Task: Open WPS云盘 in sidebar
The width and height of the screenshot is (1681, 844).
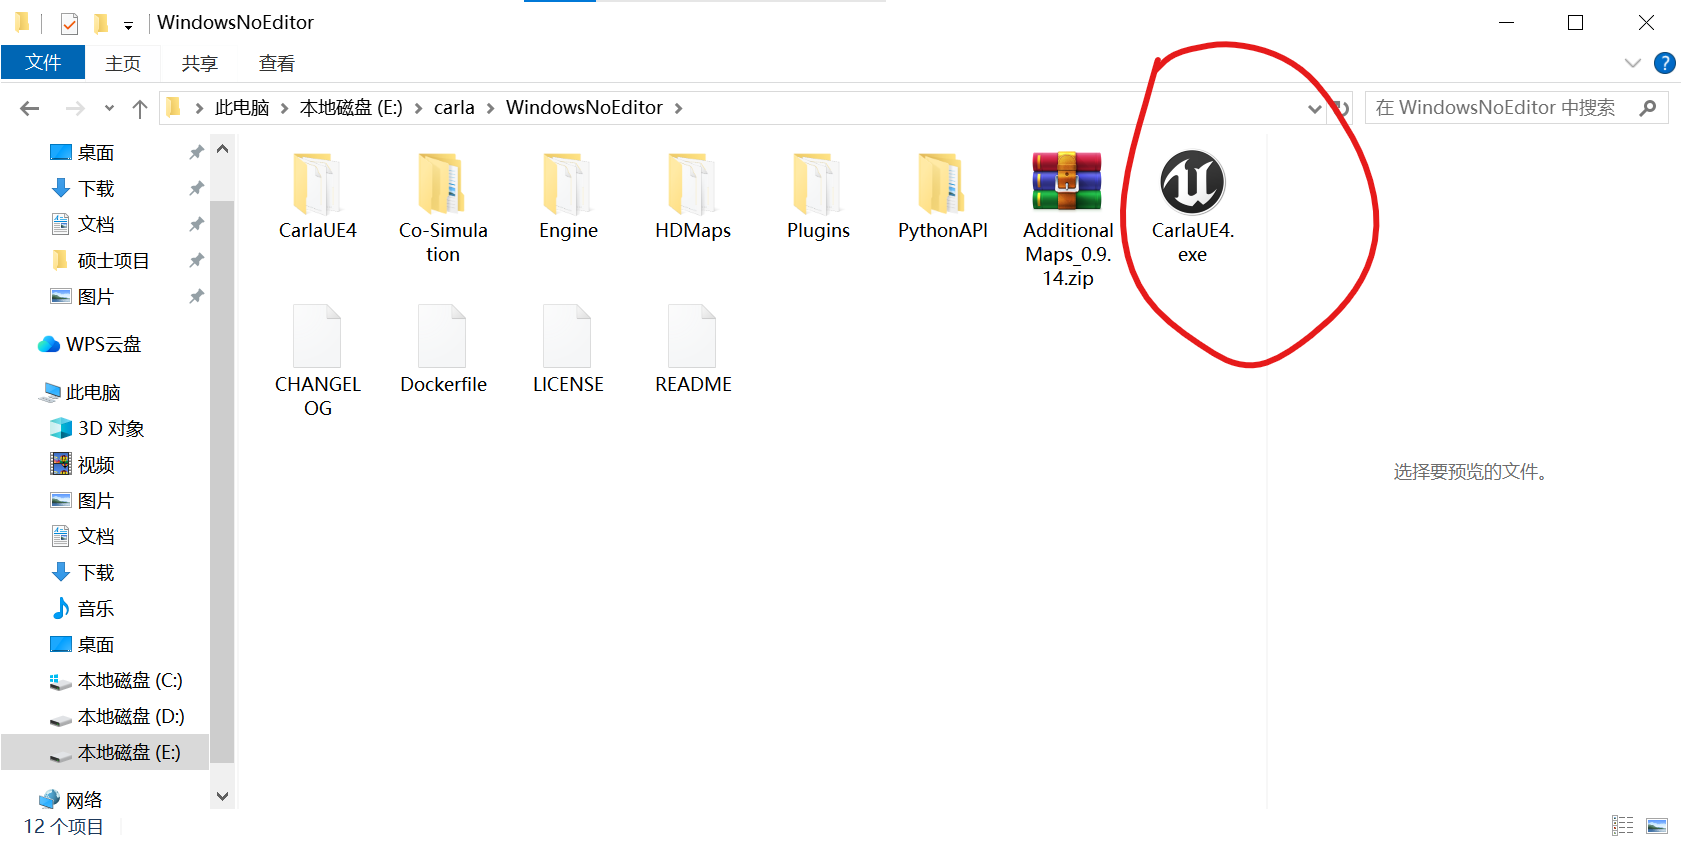Action: point(90,344)
